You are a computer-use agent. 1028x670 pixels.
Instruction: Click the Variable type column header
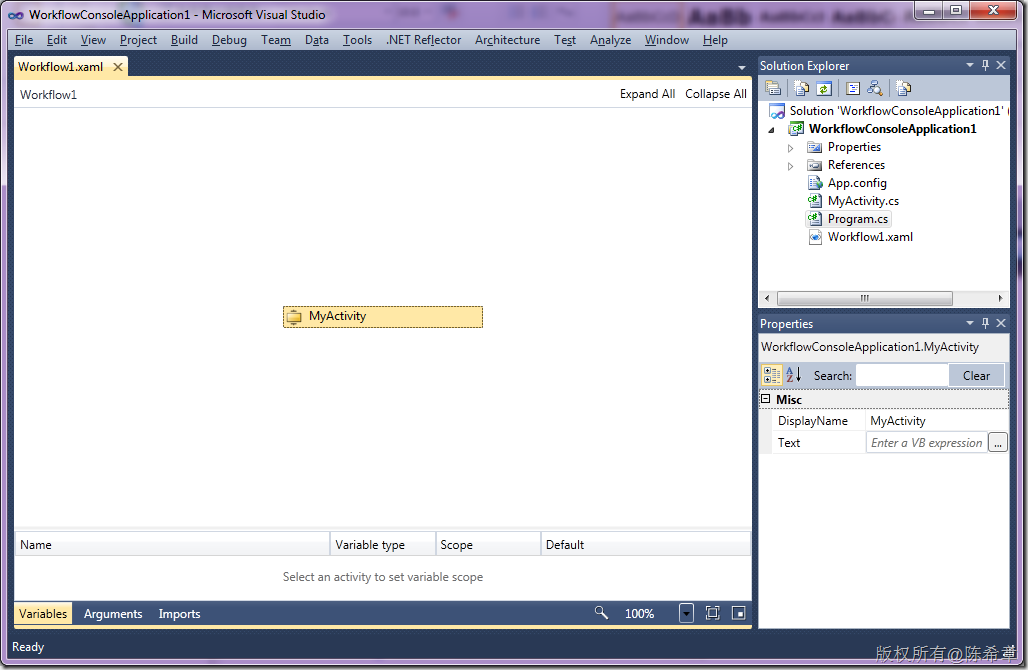point(383,544)
